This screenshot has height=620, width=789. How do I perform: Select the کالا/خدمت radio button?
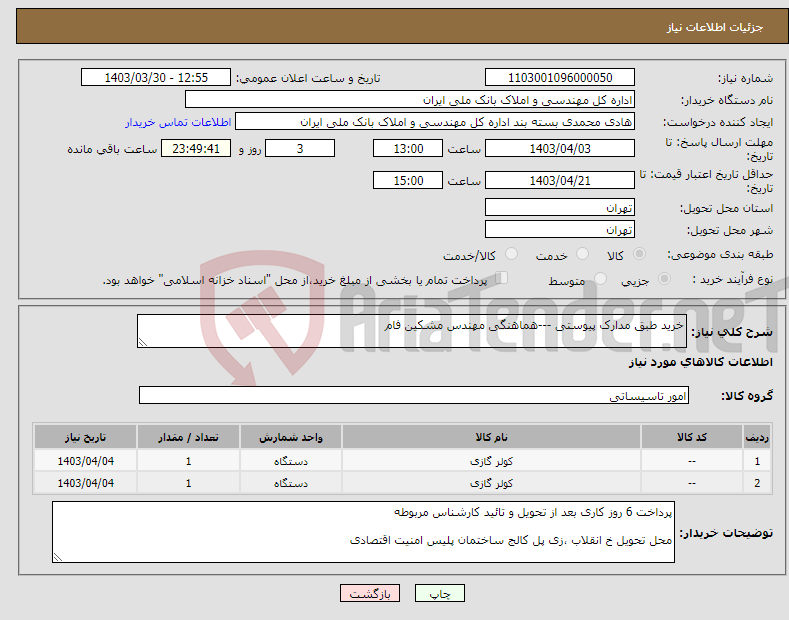[x=511, y=254]
